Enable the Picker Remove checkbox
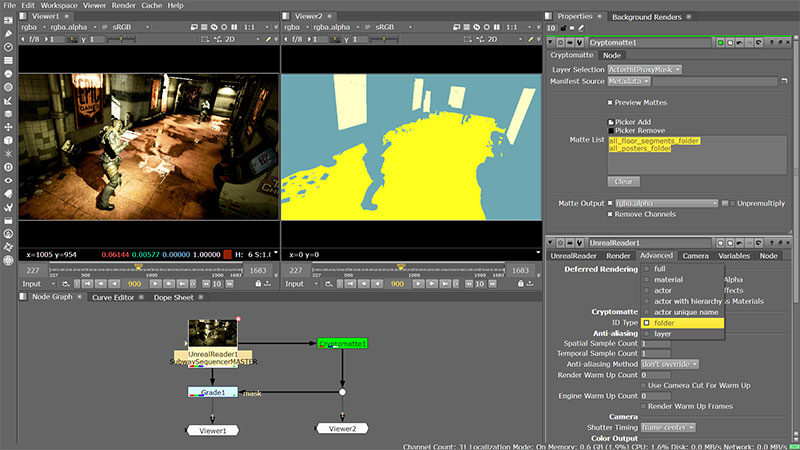800x450 pixels. [611, 131]
